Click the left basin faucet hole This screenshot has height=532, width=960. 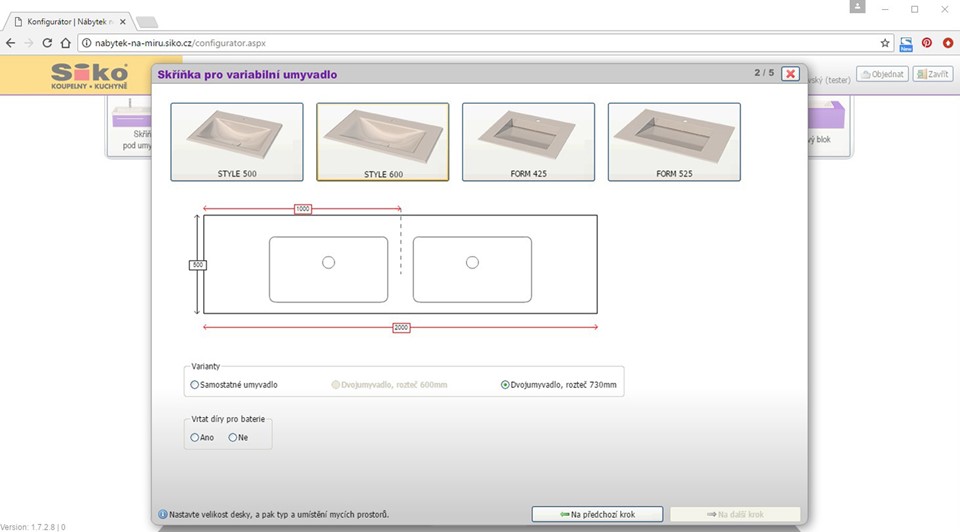[x=328, y=262]
